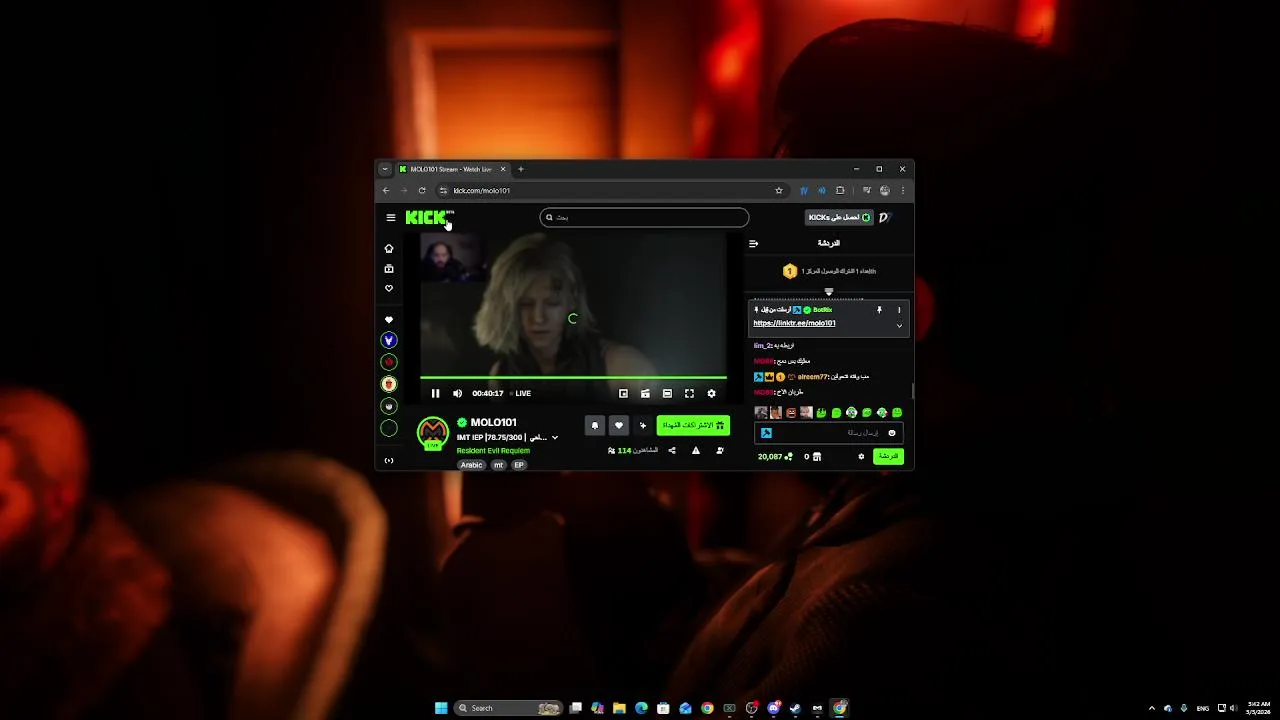The width and height of the screenshot is (1280, 720).
Task: Enable picture-in-picture mini player
Action: pos(623,393)
